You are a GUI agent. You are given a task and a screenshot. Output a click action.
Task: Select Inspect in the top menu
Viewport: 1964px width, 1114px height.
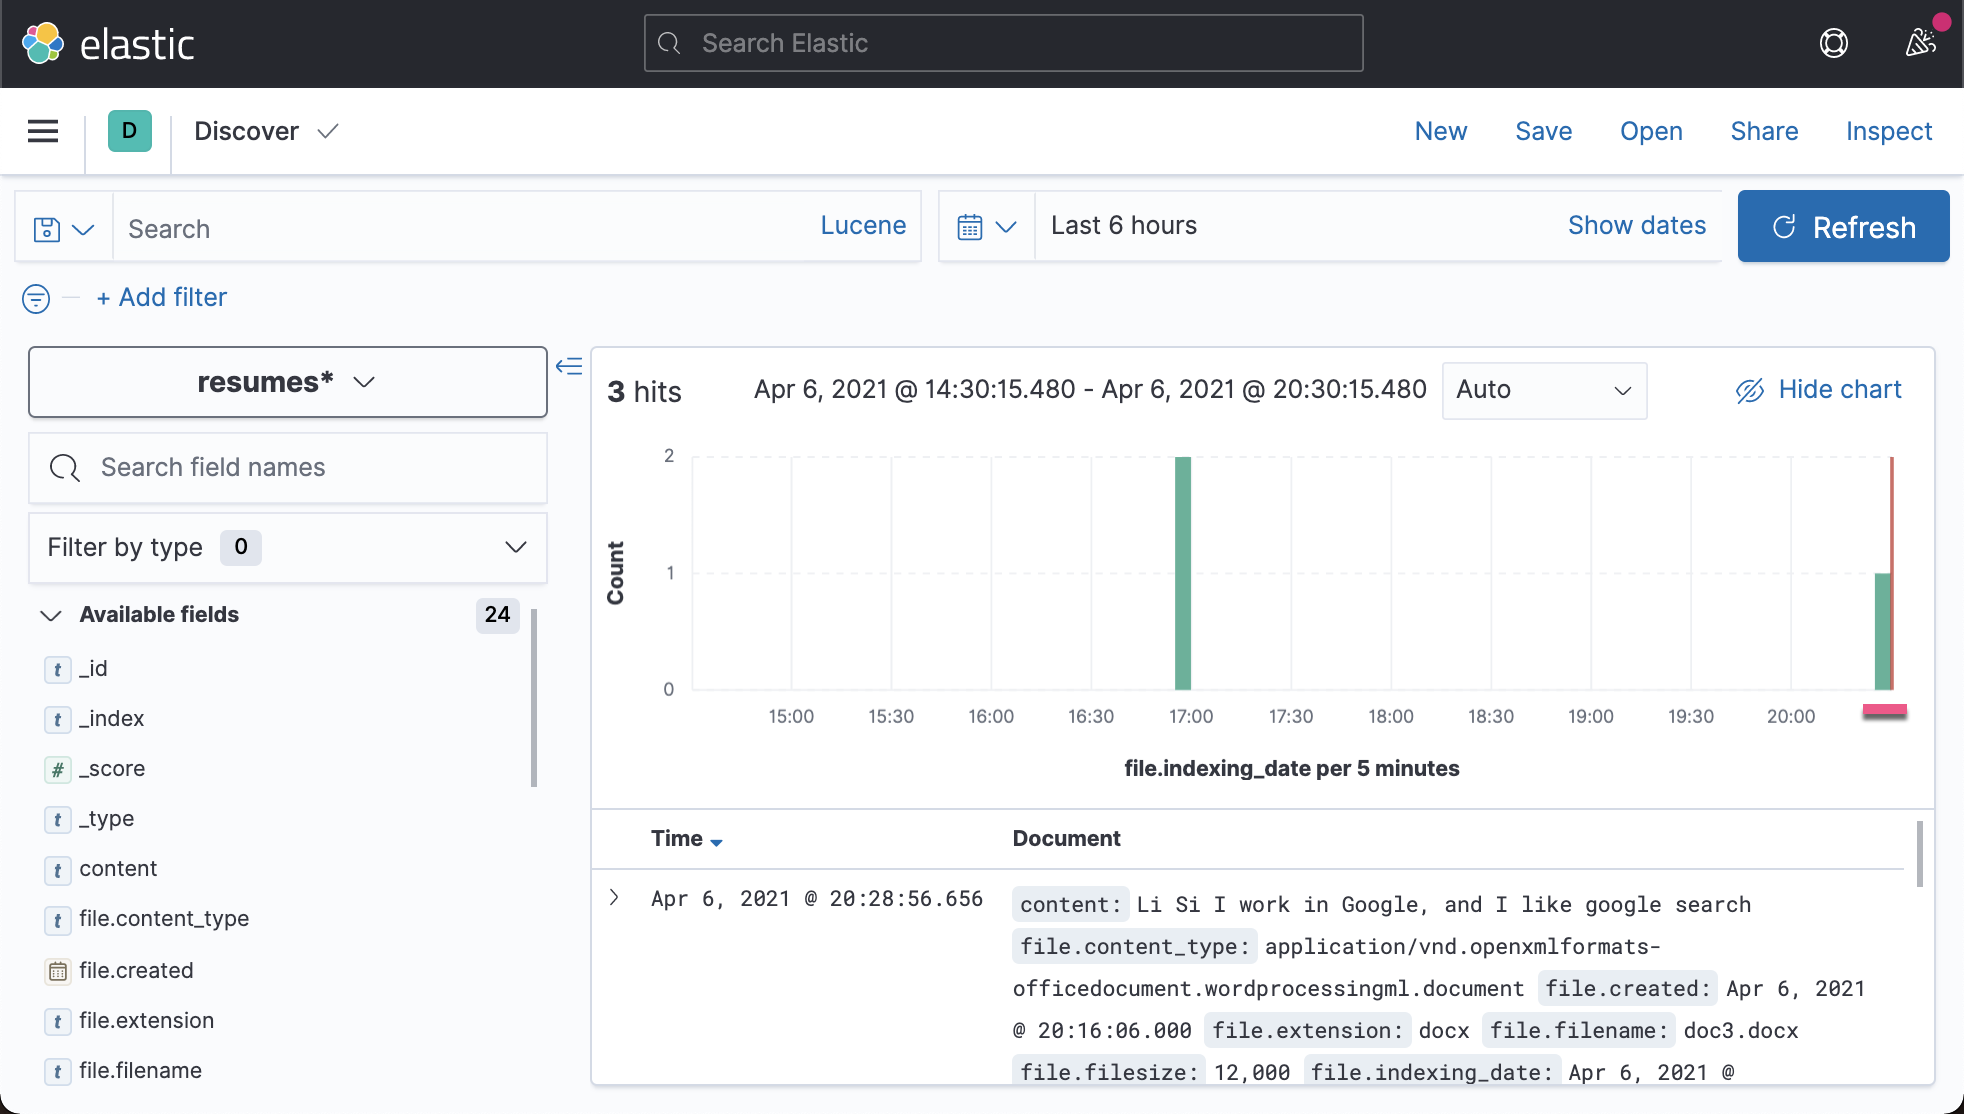pyautogui.click(x=1888, y=131)
